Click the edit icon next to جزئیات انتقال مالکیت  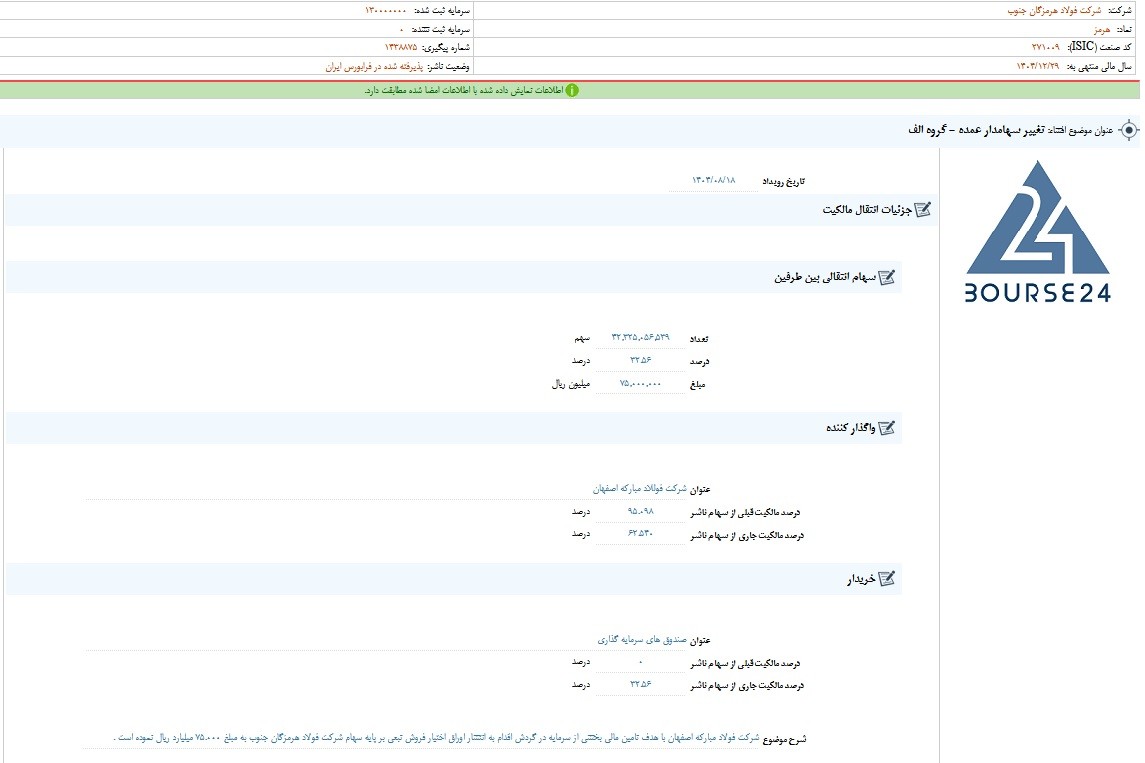[x=923, y=210]
